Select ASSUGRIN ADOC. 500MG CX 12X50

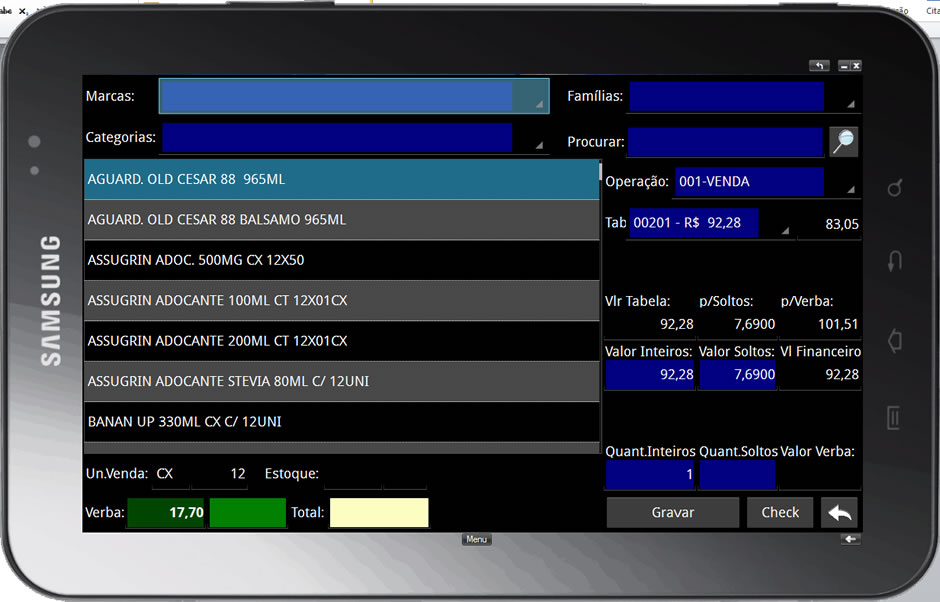click(342, 260)
